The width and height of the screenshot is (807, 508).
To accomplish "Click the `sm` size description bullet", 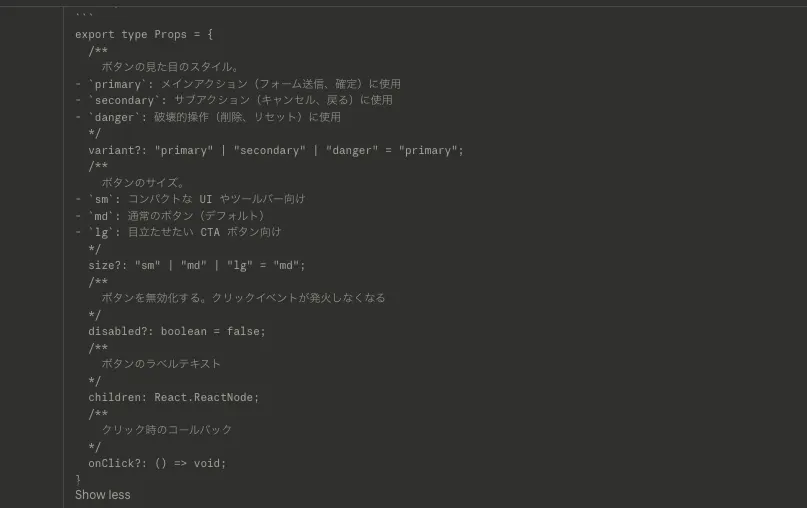I will coord(190,199).
